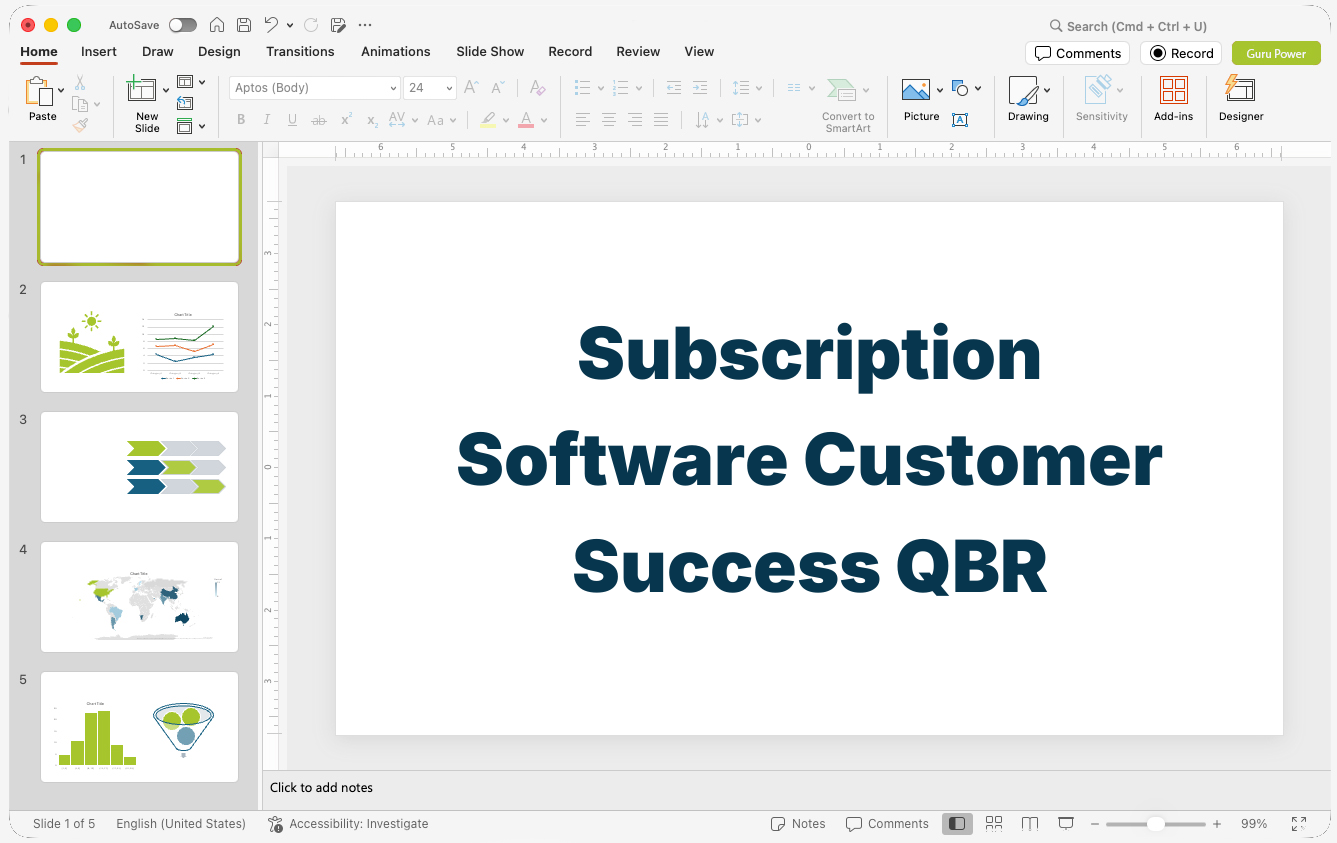This screenshot has width=1337, height=843.
Task: Toggle Subscript formatting
Action: [372, 120]
